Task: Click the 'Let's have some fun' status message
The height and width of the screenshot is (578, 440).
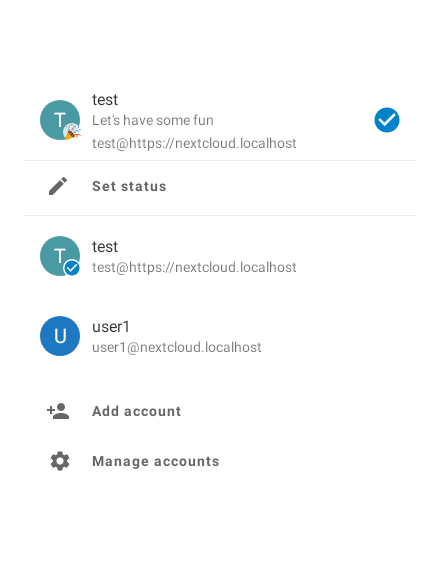Action: (153, 120)
